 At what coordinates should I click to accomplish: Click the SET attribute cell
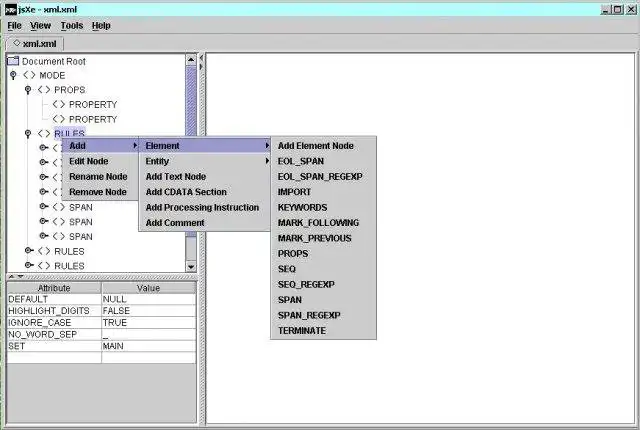54,346
